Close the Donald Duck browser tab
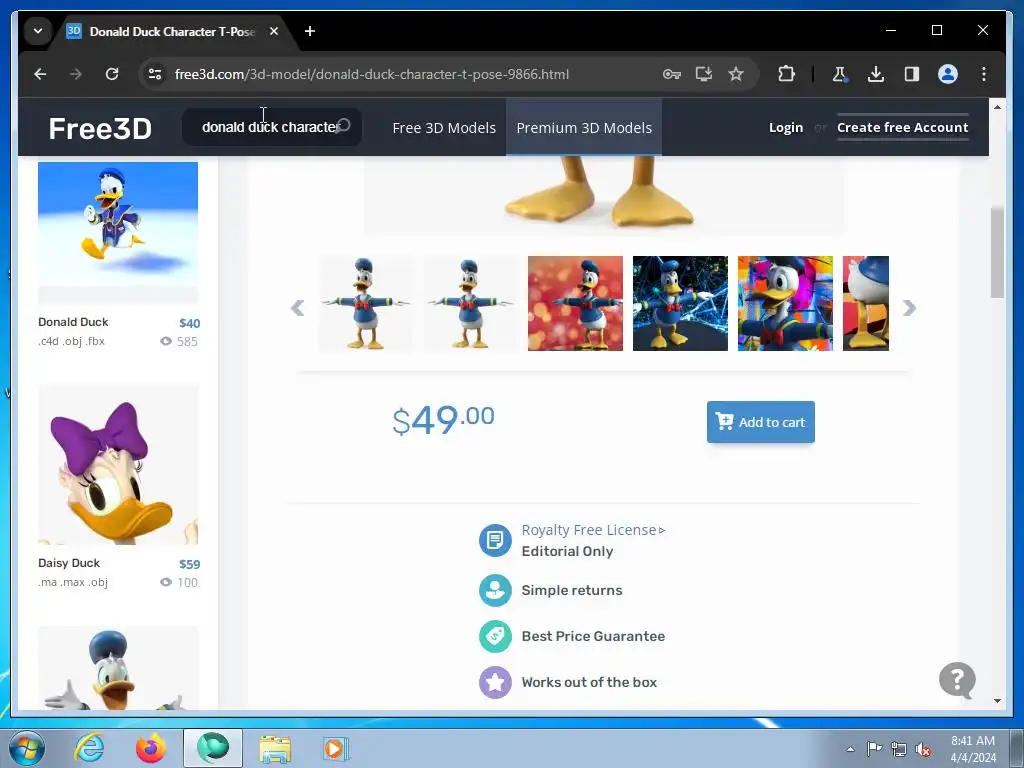The image size is (1024, 768). (274, 31)
